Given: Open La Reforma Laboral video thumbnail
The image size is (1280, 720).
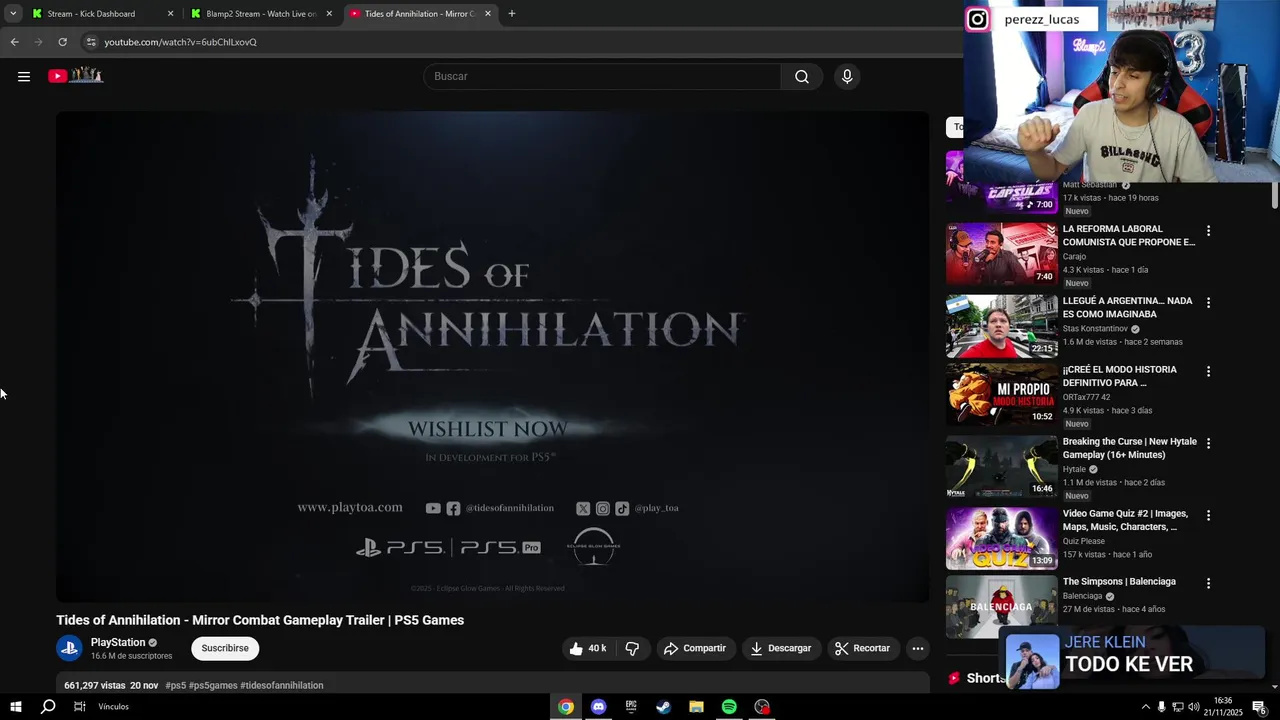Looking at the screenshot, I should 1001,254.
